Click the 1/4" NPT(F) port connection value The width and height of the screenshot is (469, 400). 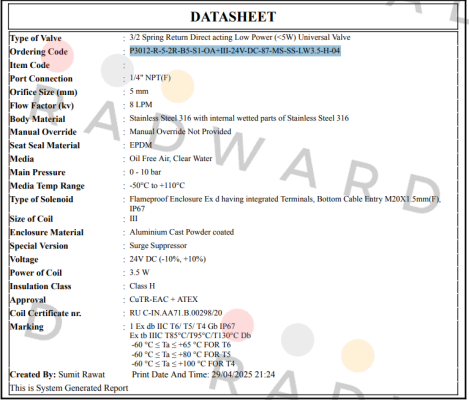(x=150, y=78)
